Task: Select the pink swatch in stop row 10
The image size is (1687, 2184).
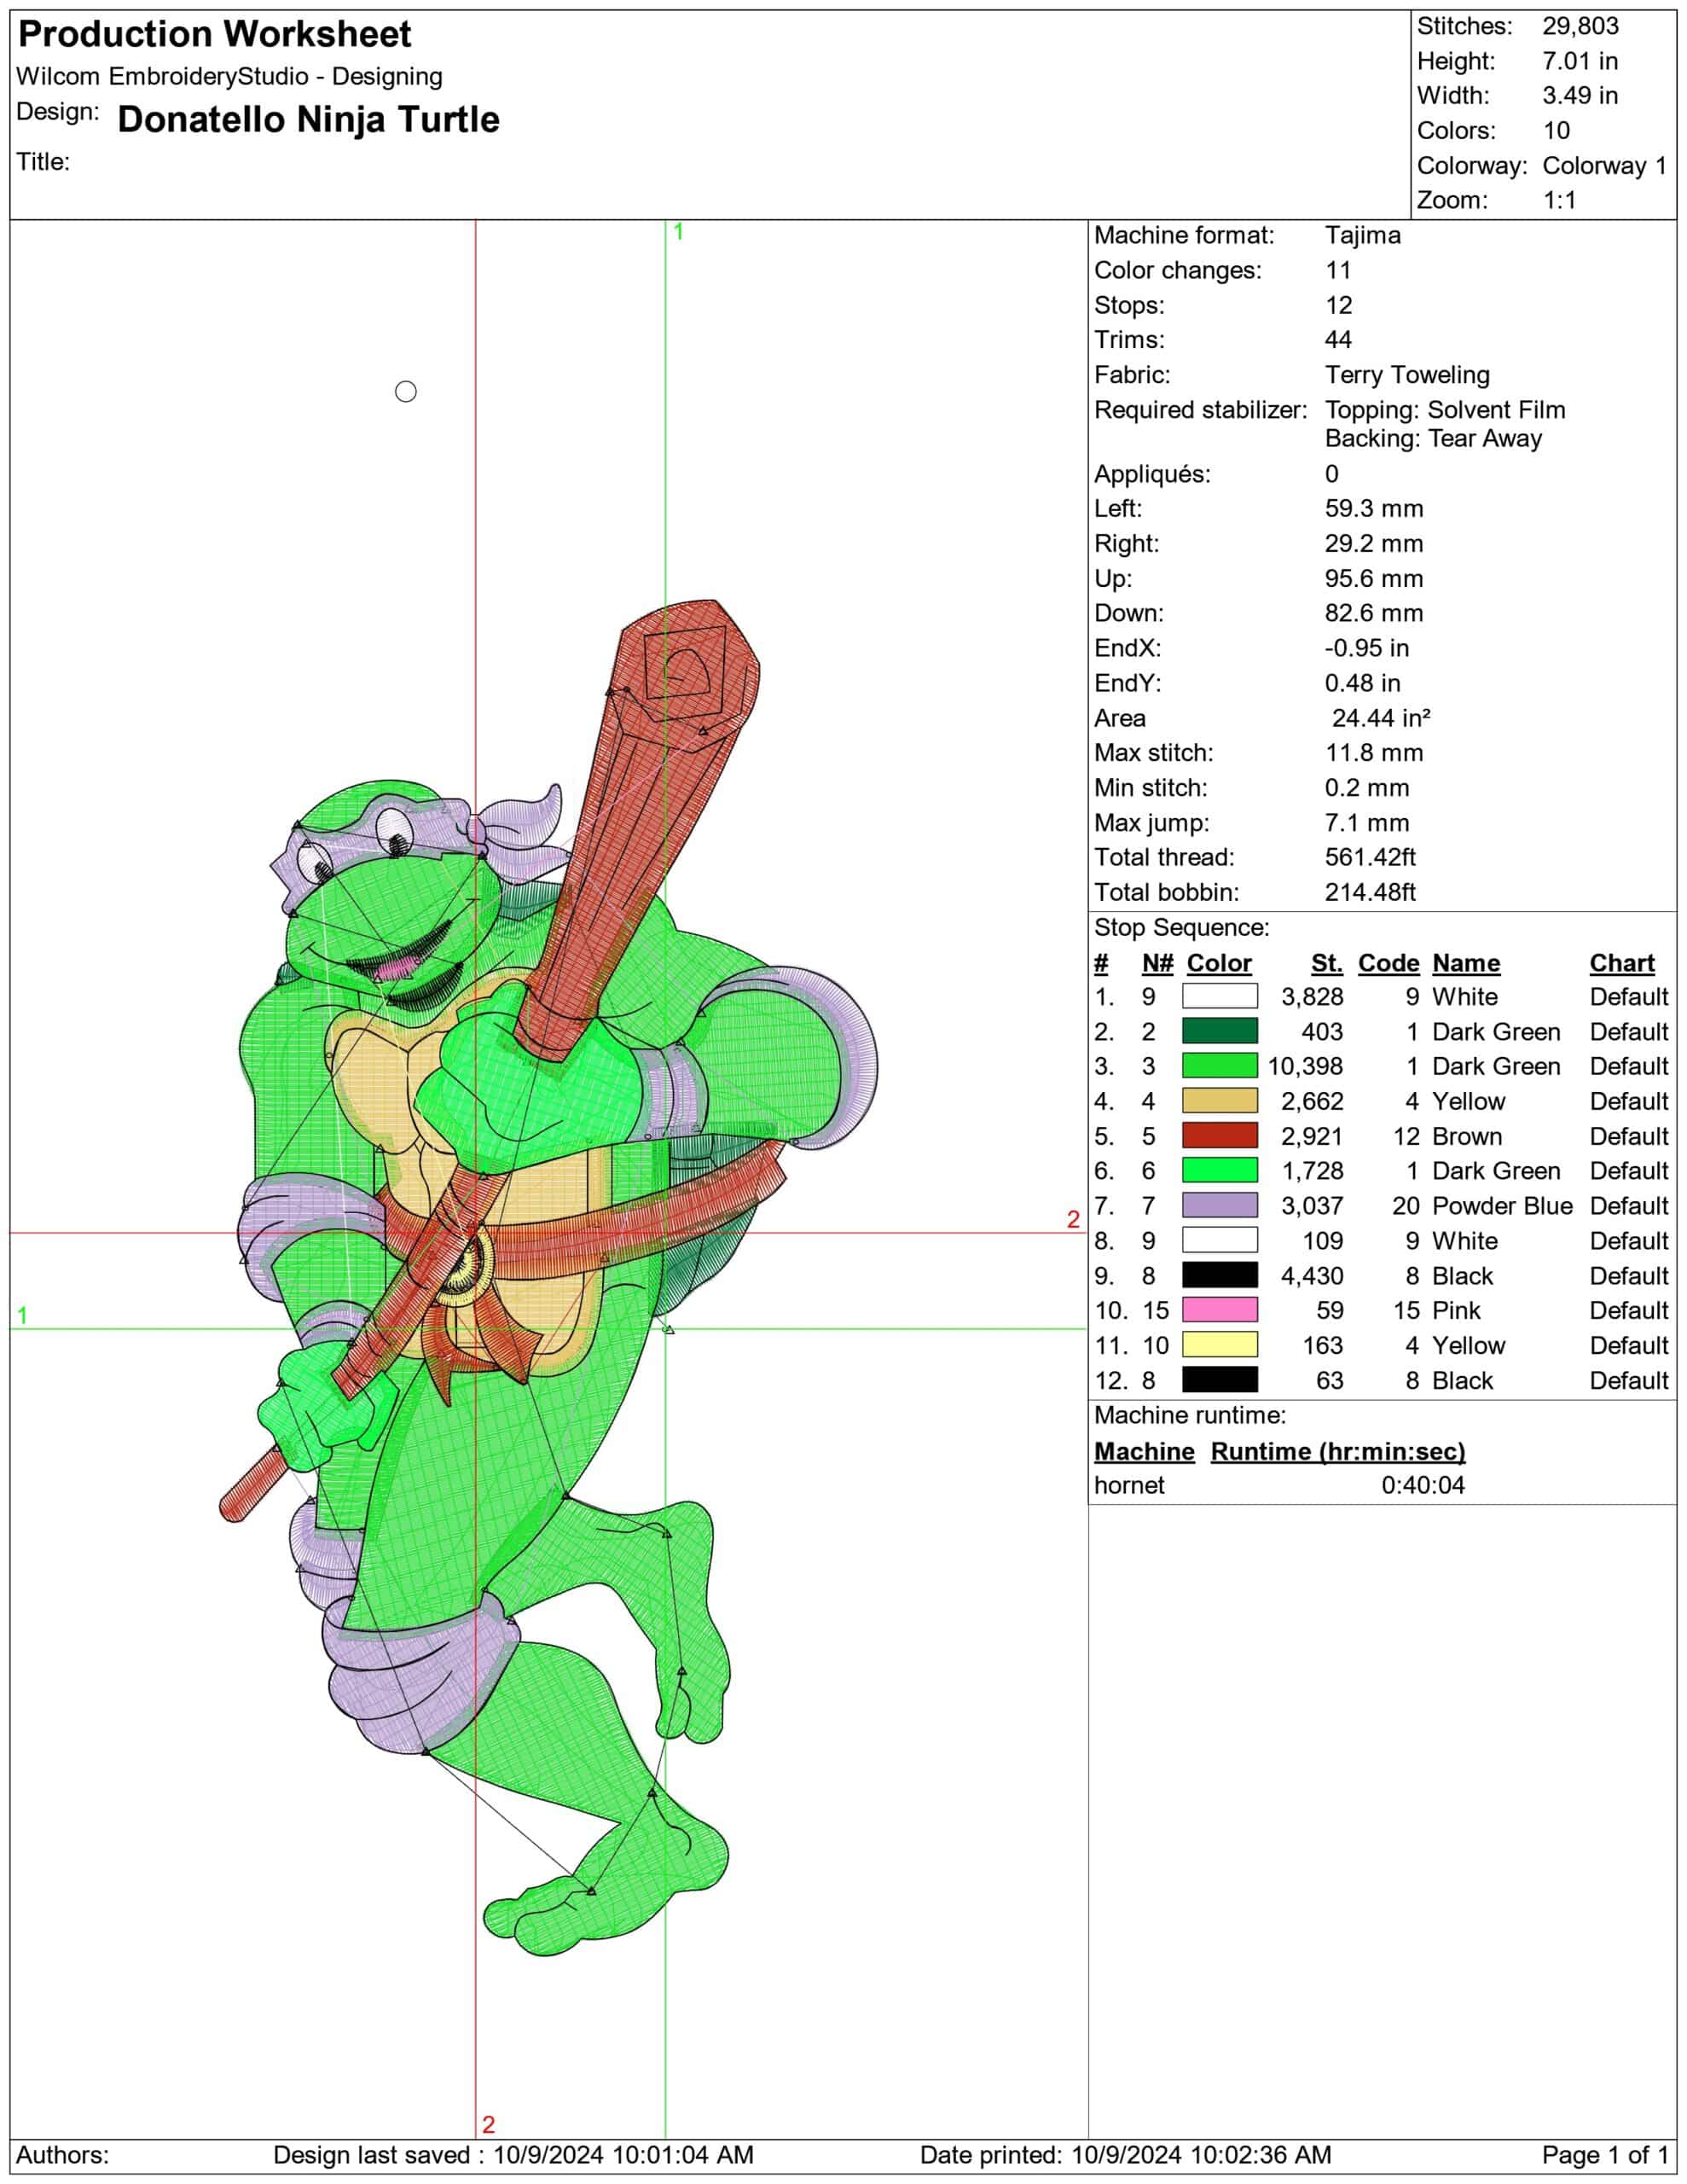Action: (1219, 1310)
